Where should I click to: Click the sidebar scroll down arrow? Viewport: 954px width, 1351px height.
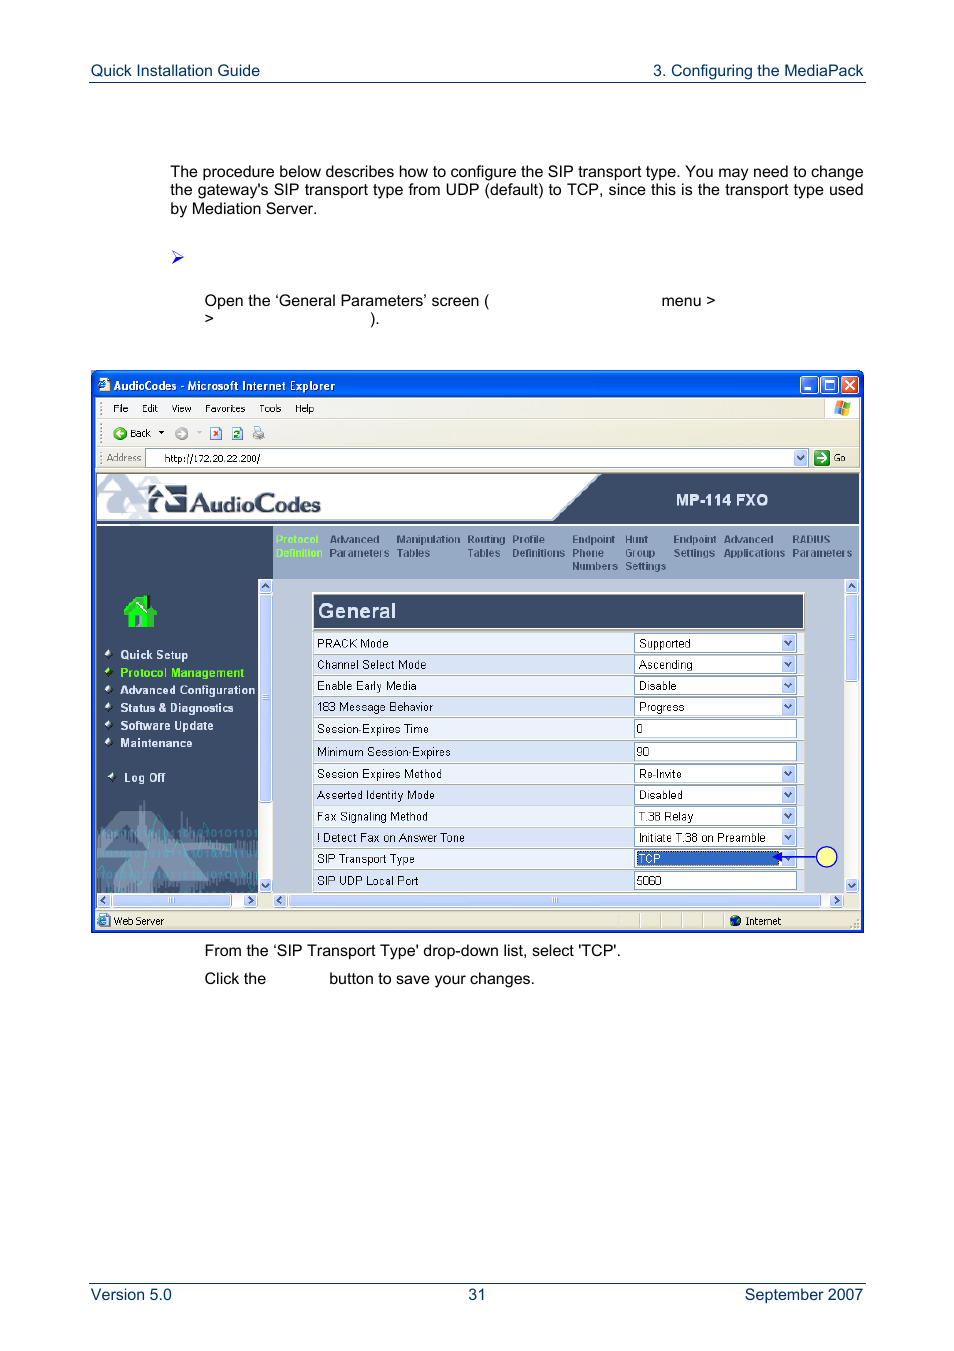[x=265, y=885]
